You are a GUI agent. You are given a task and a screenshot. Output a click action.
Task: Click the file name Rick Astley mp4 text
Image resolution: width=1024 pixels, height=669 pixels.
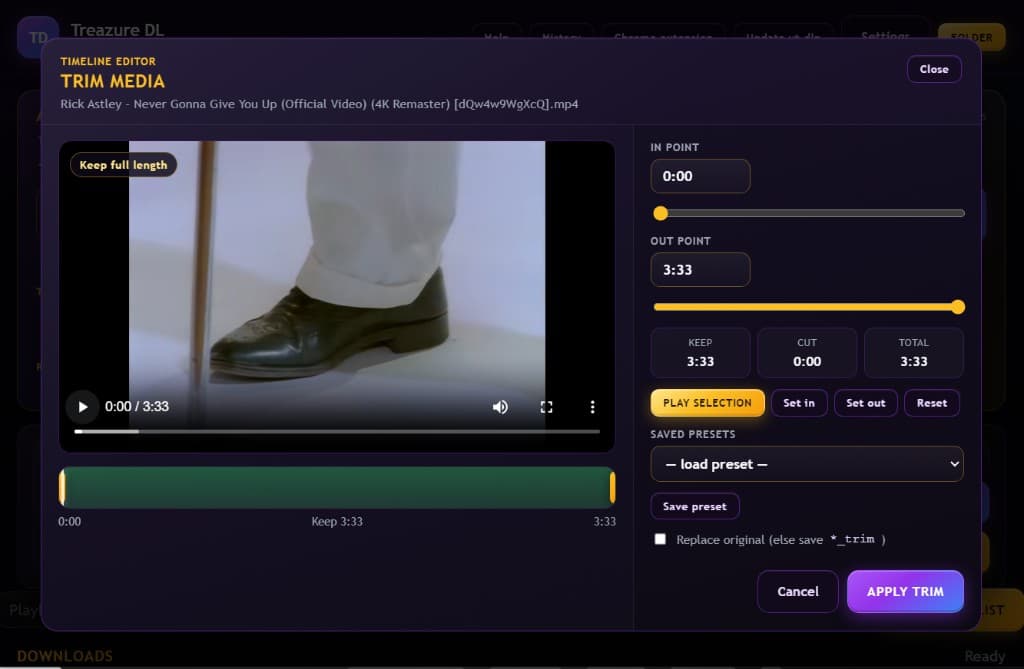[x=319, y=104]
